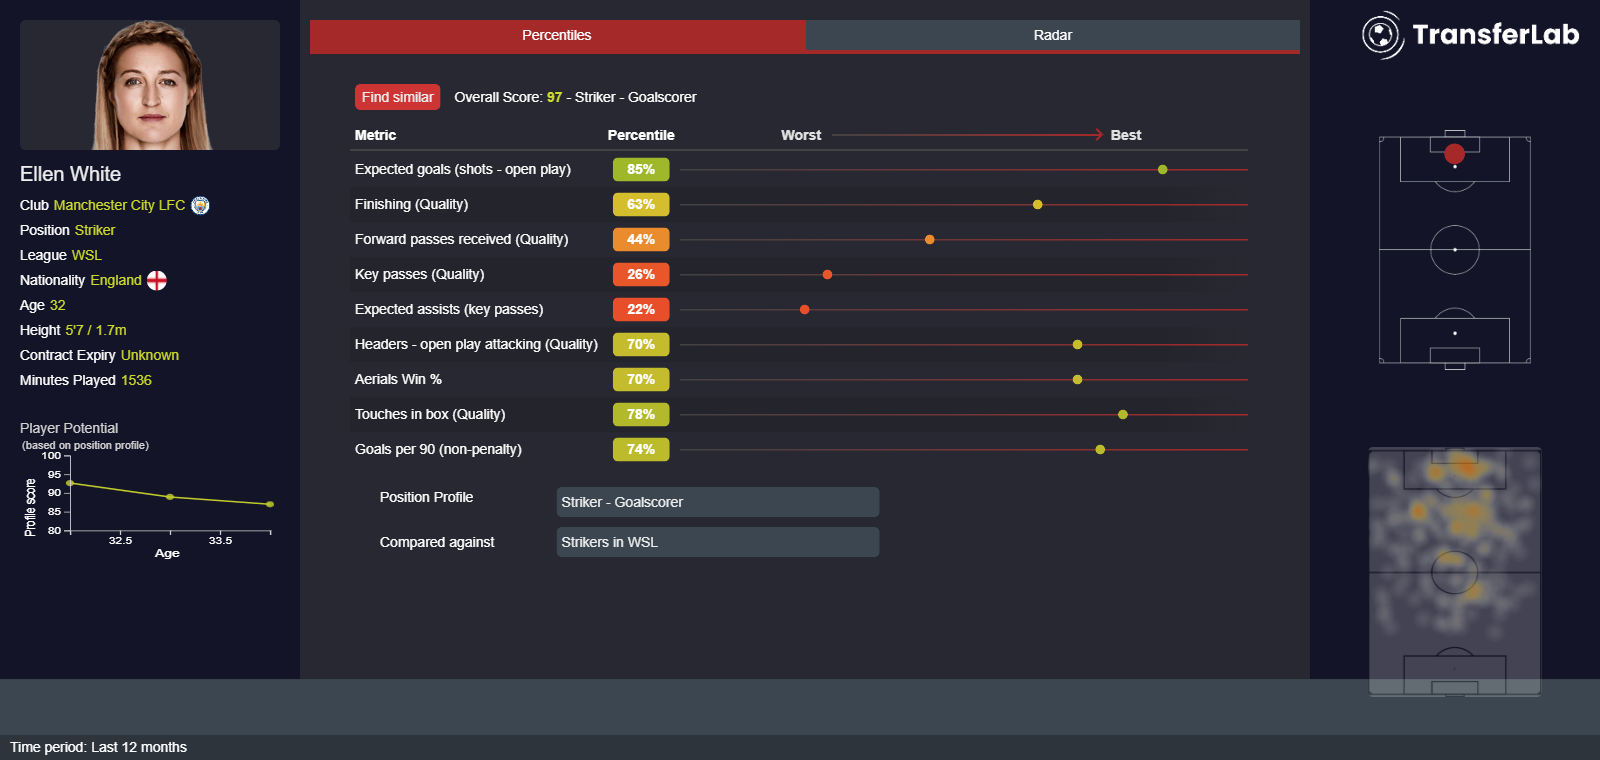Screen dimensions: 1600x760
Task: Click the Expected goals (shots - open play) metric
Action: click(463, 170)
